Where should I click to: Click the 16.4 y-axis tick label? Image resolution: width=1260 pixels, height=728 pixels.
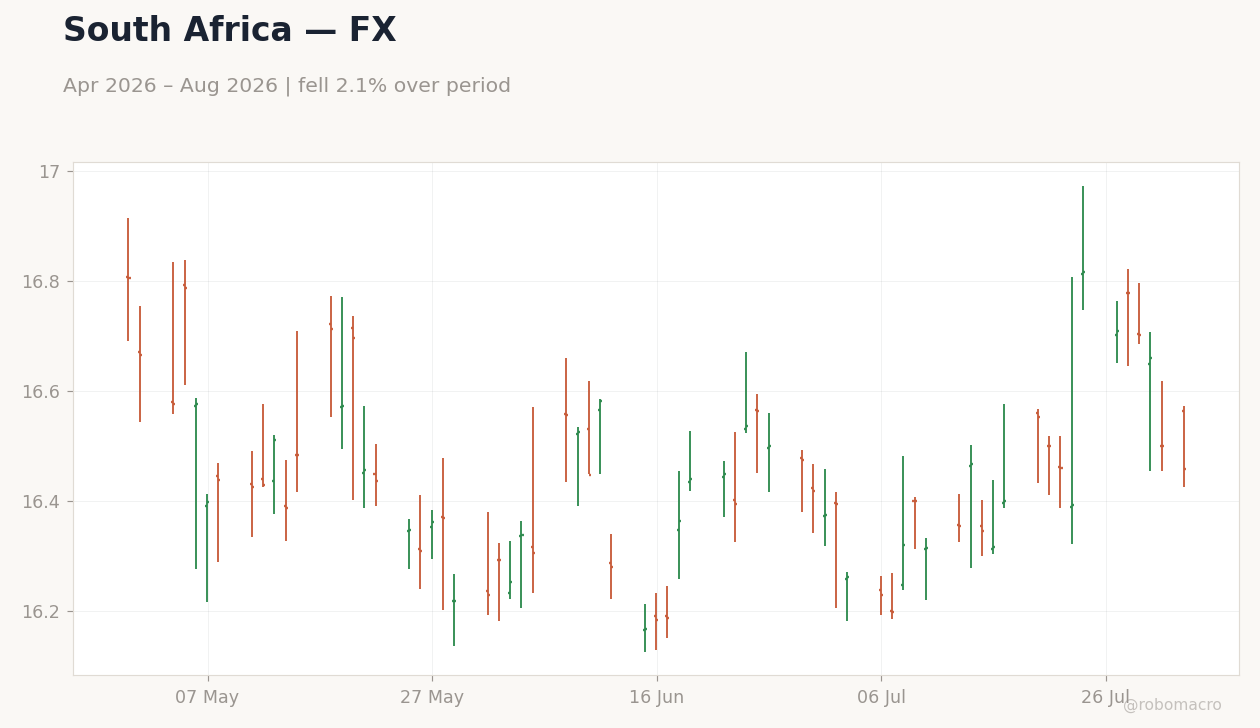point(41,501)
